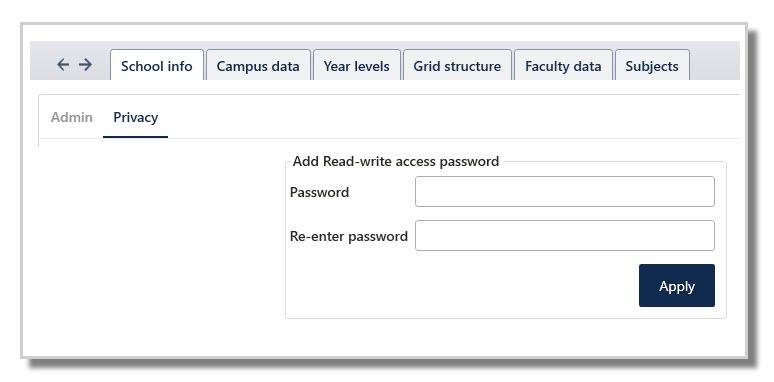Click the forward arrow icon
This screenshot has width=774, height=382.
85,65
